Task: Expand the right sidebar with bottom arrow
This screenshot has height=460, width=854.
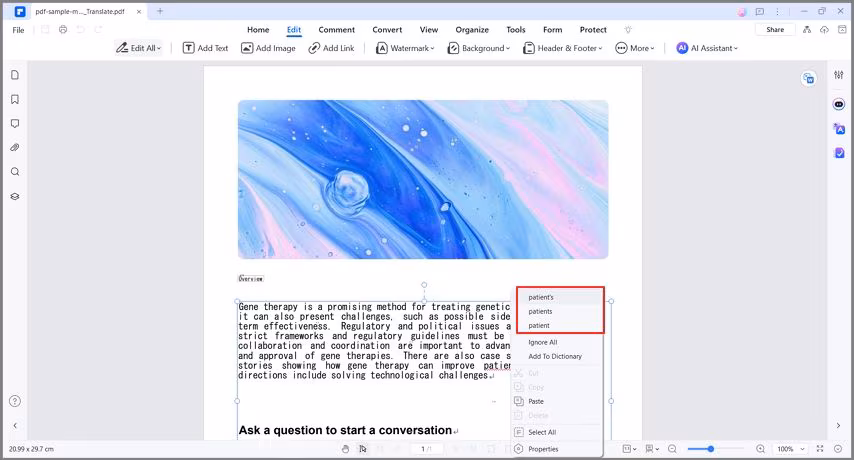Action: click(x=839, y=426)
